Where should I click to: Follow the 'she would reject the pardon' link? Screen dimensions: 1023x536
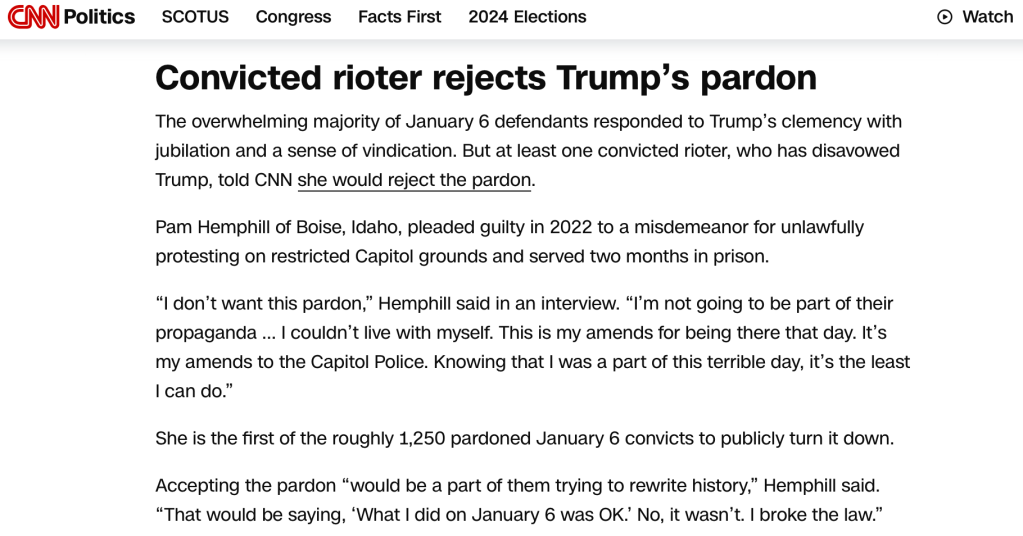coord(414,180)
